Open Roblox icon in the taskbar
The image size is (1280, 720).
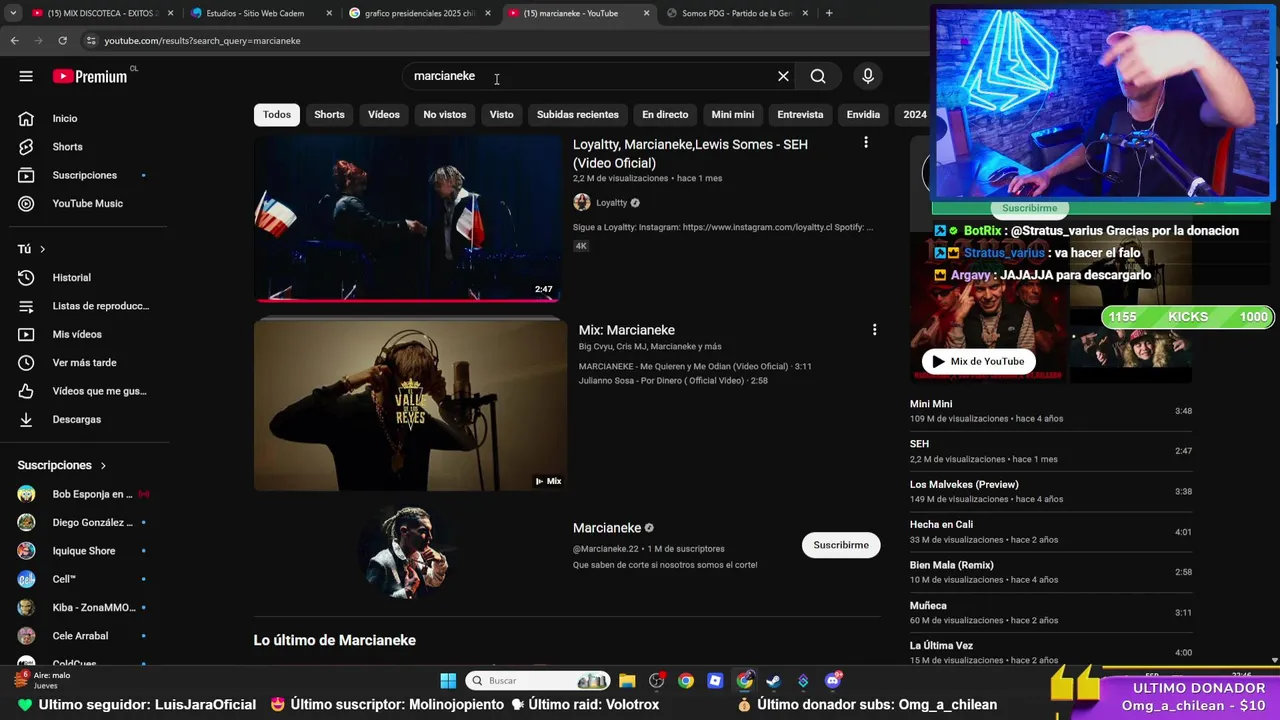715,681
